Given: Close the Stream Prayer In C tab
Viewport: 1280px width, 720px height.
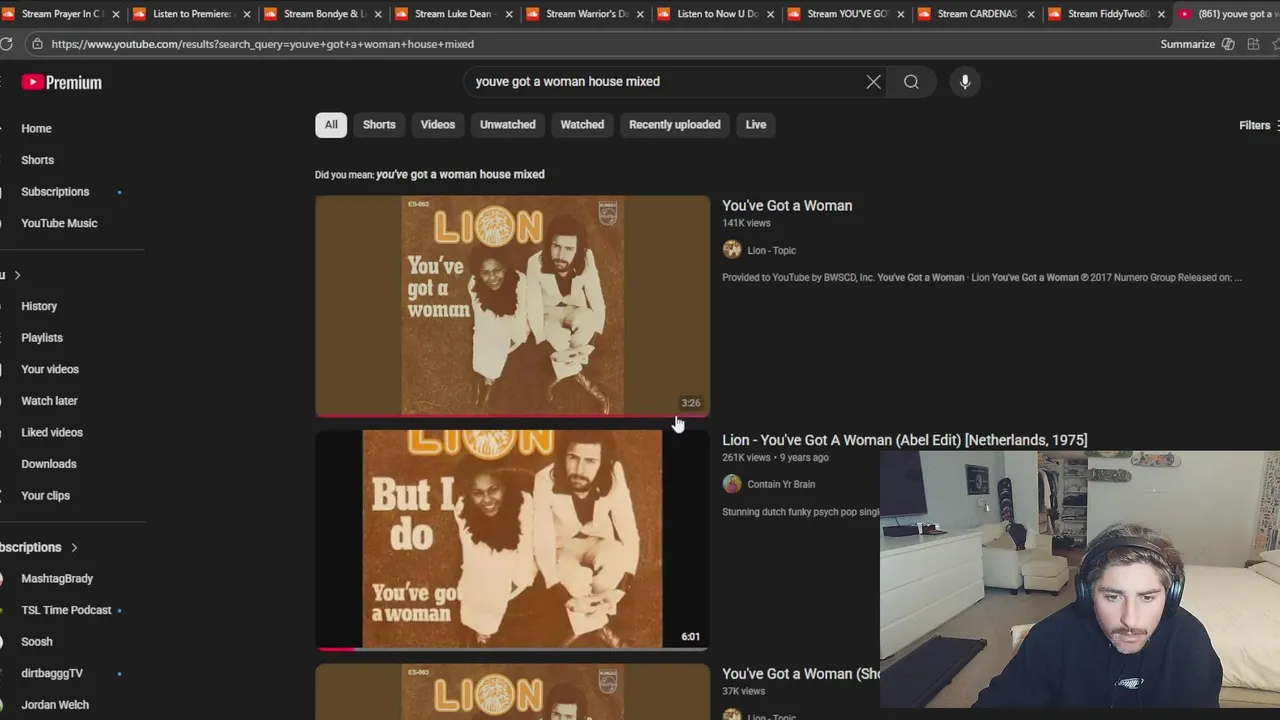Looking at the screenshot, I should (x=116, y=14).
